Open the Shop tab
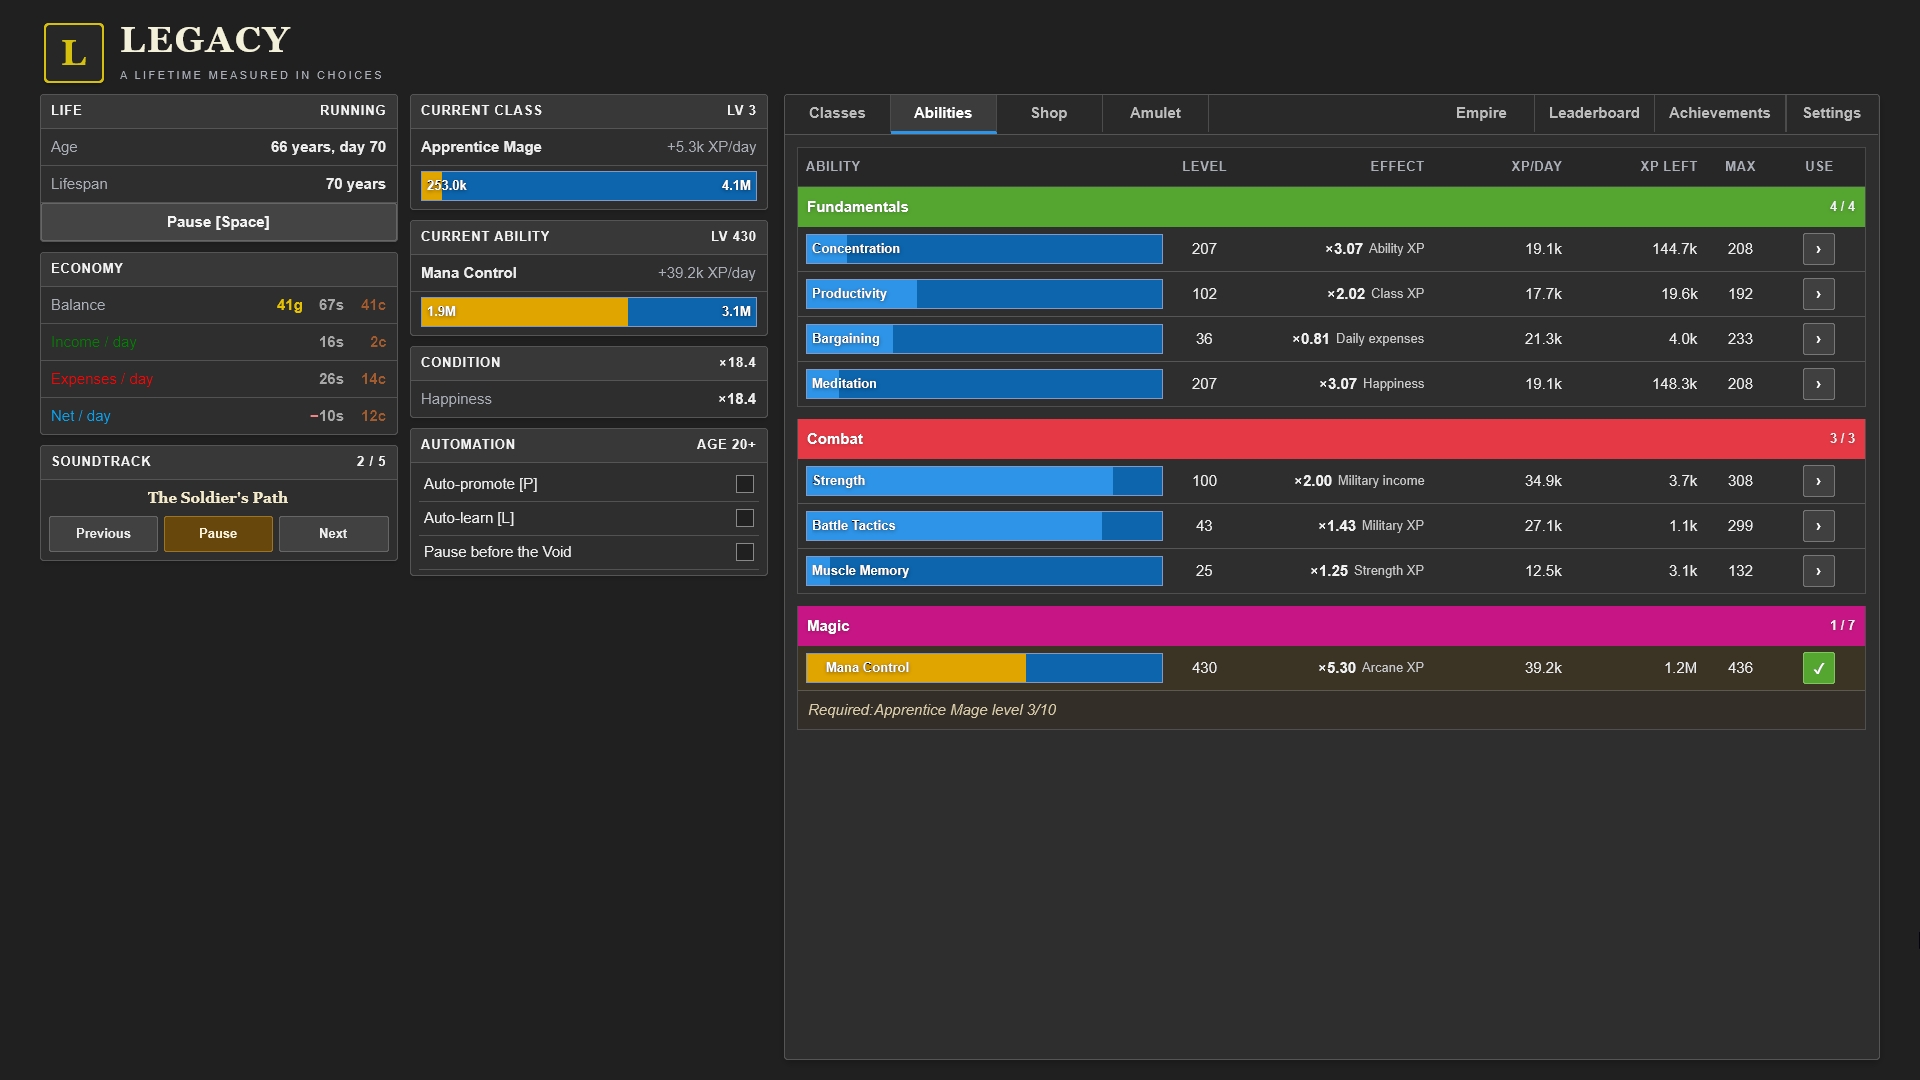Viewport: 1920px width, 1080px height. tap(1049, 113)
